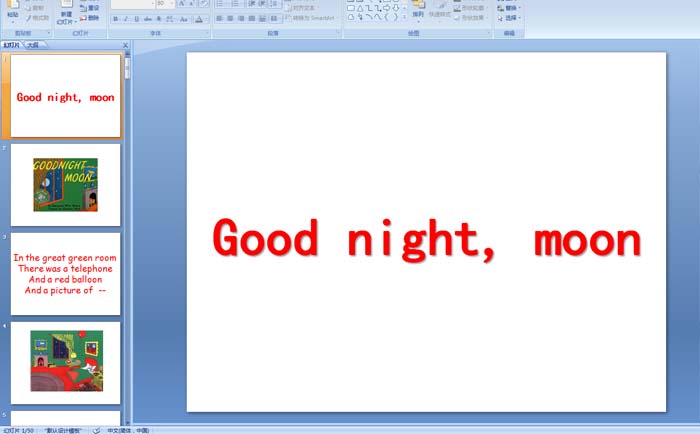Justify the paragraph text
The height and width of the screenshot is (434, 700).
252,19
